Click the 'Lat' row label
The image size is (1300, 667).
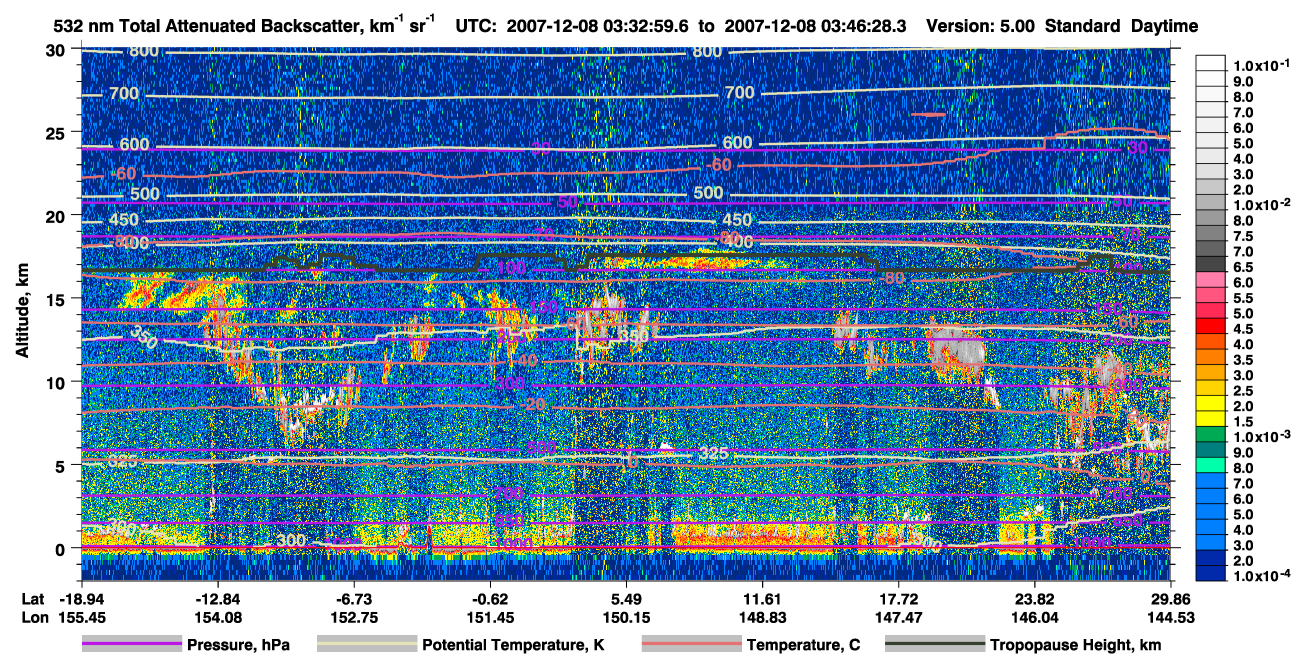click(x=34, y=598)
